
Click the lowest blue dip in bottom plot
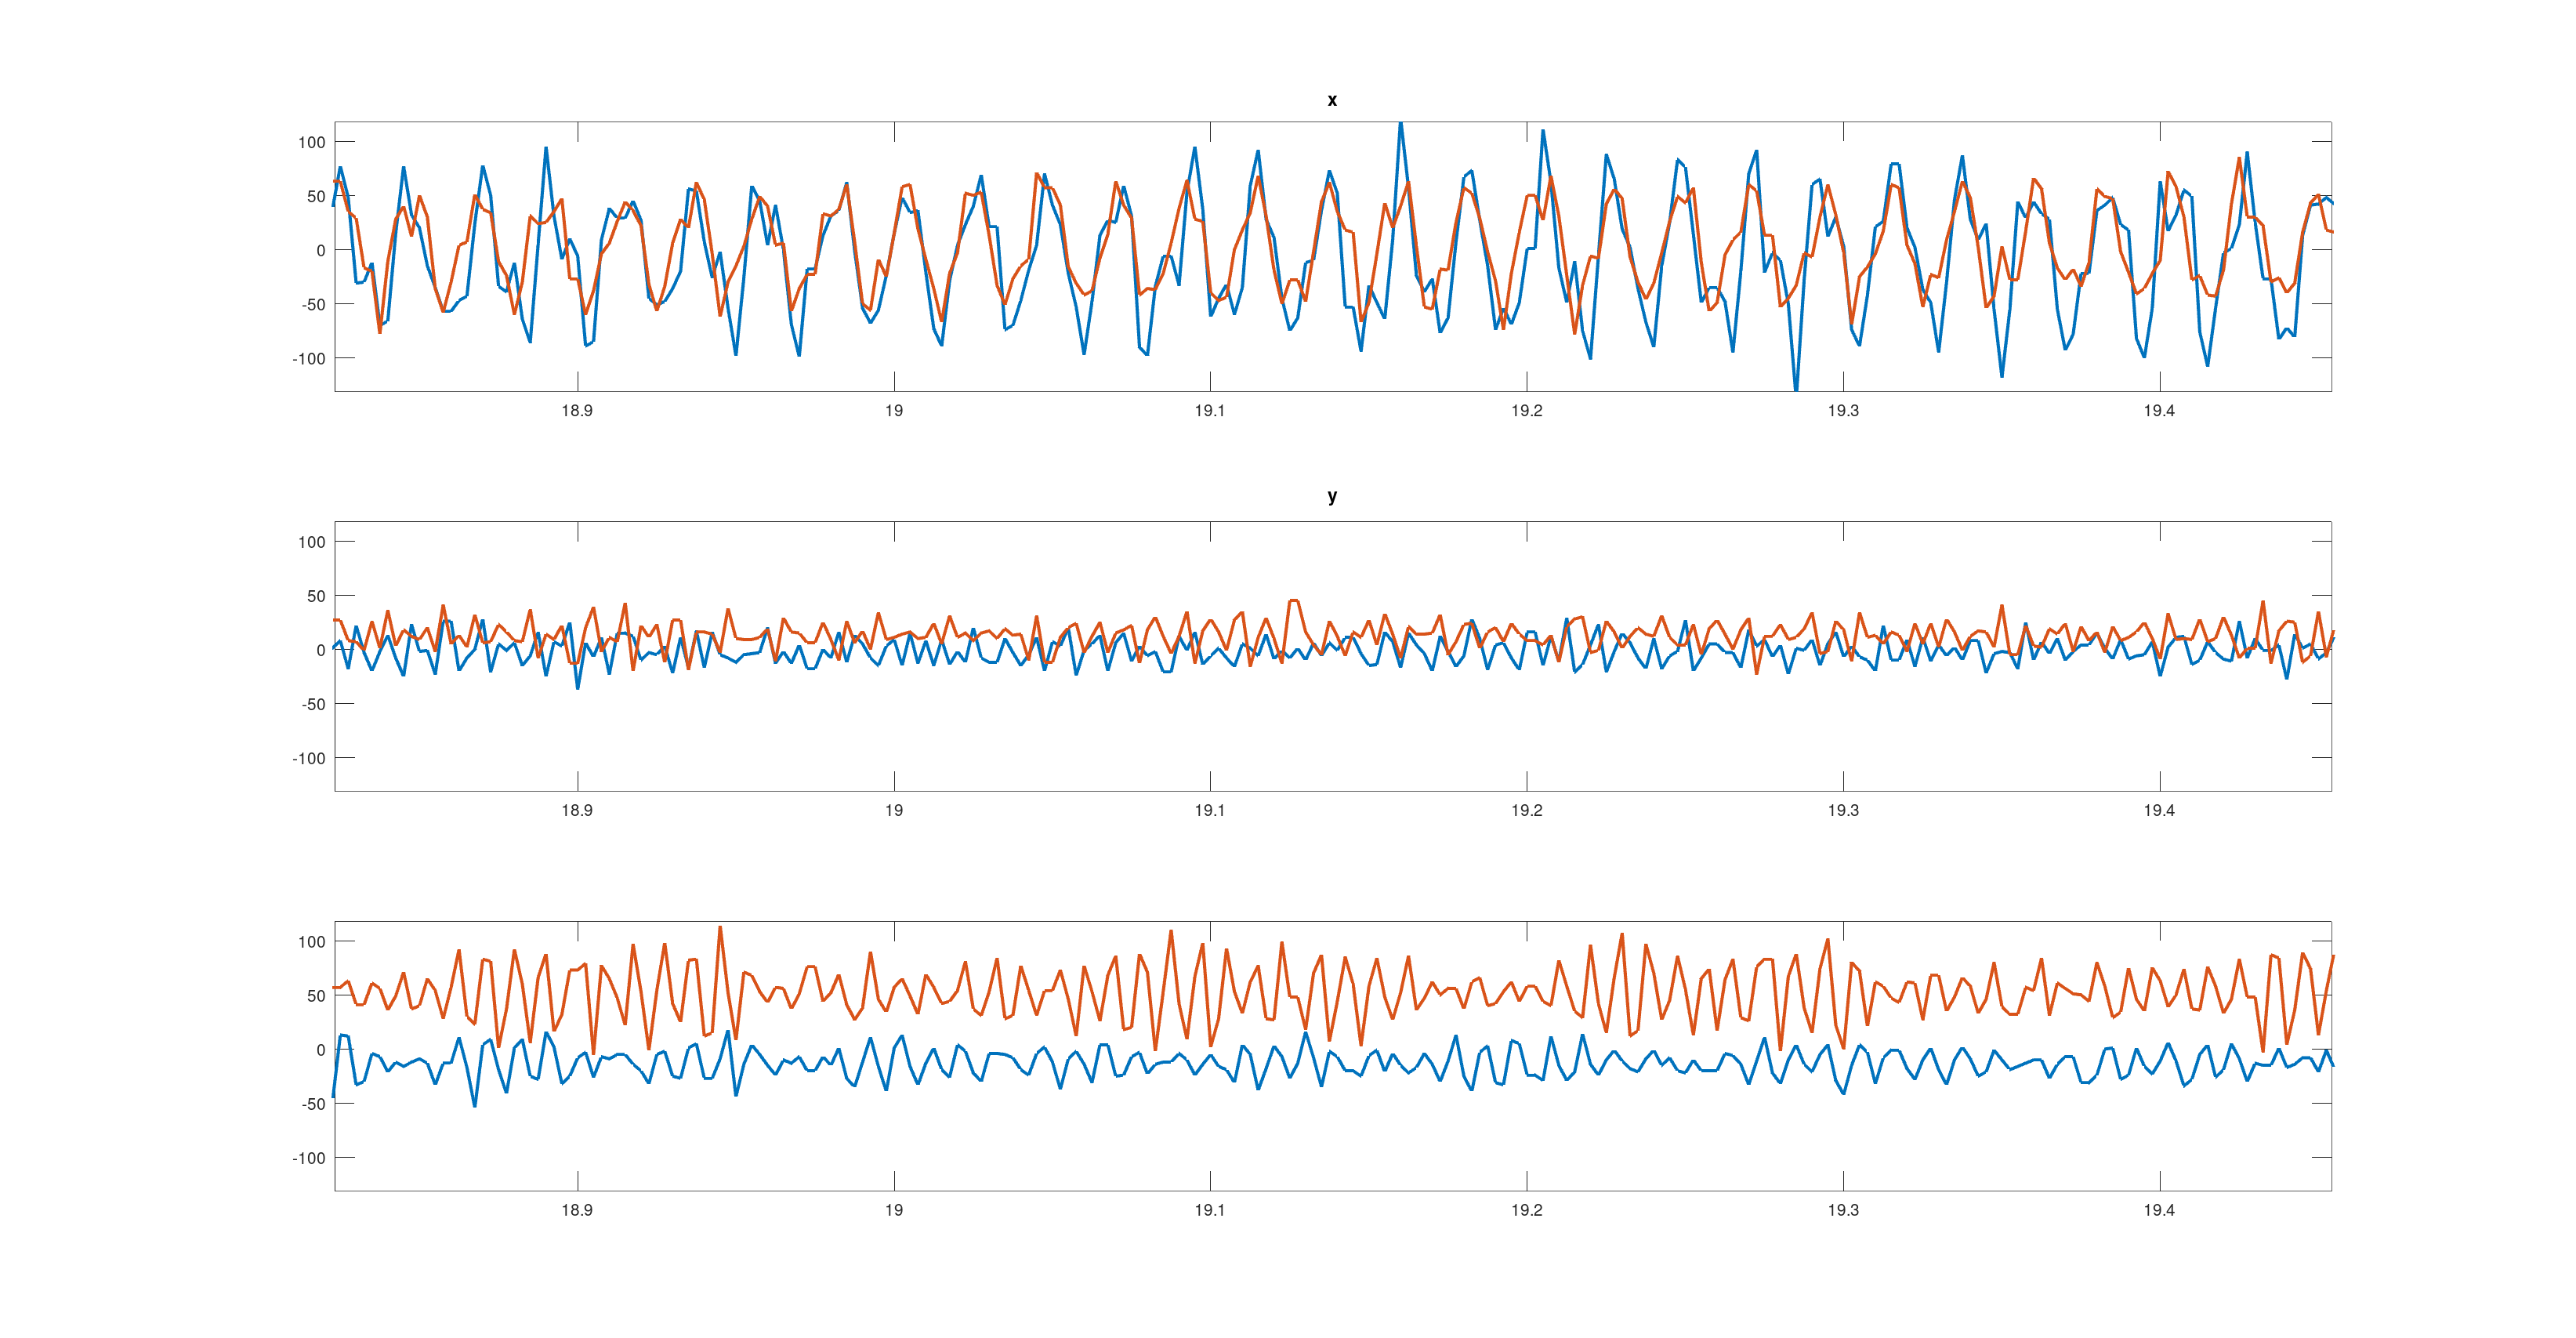click(x=474, y=1105)
